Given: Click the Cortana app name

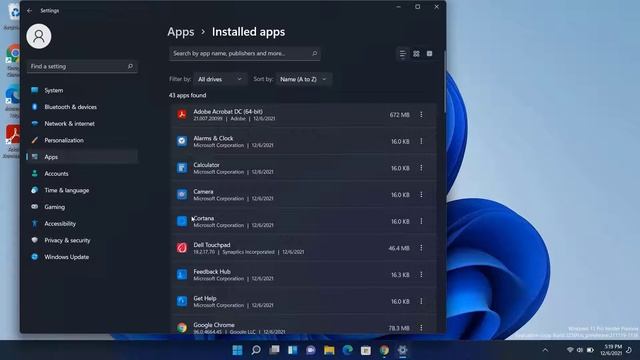Looking at the screenshot, I should point(204,218).
